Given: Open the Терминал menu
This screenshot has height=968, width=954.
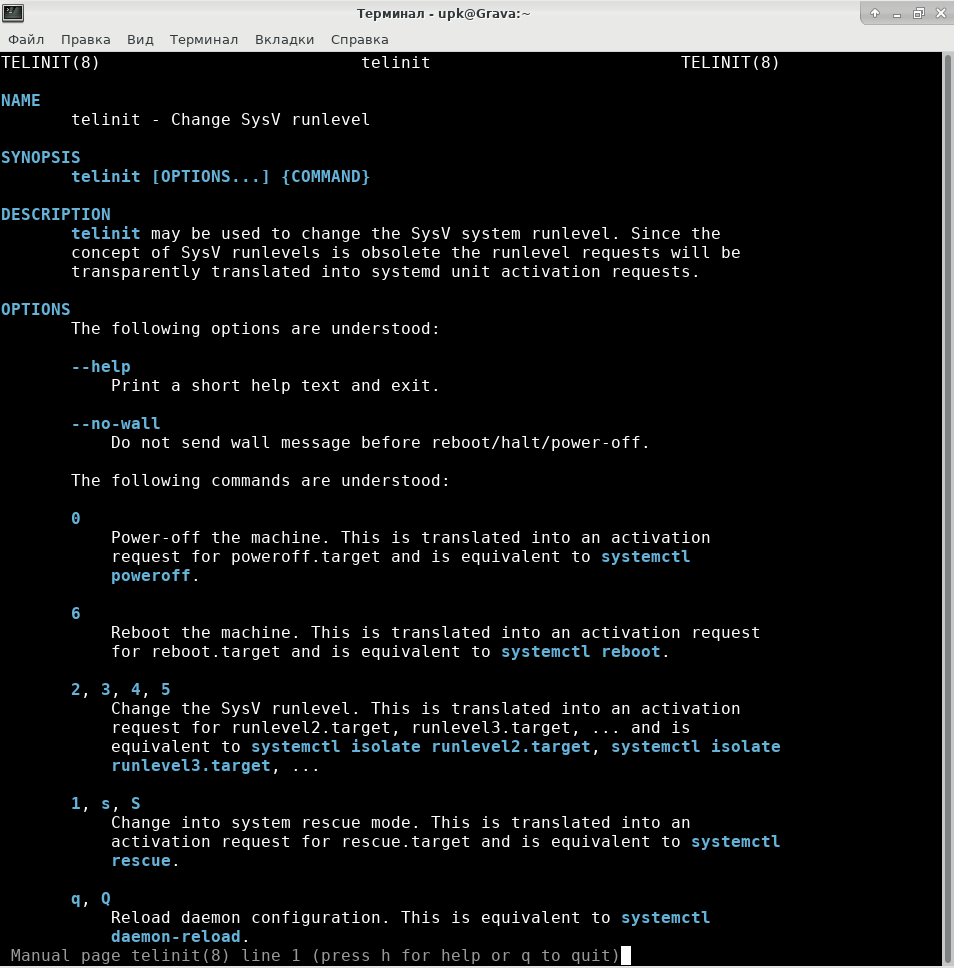Looking at the screenshot, I should 204,40.
